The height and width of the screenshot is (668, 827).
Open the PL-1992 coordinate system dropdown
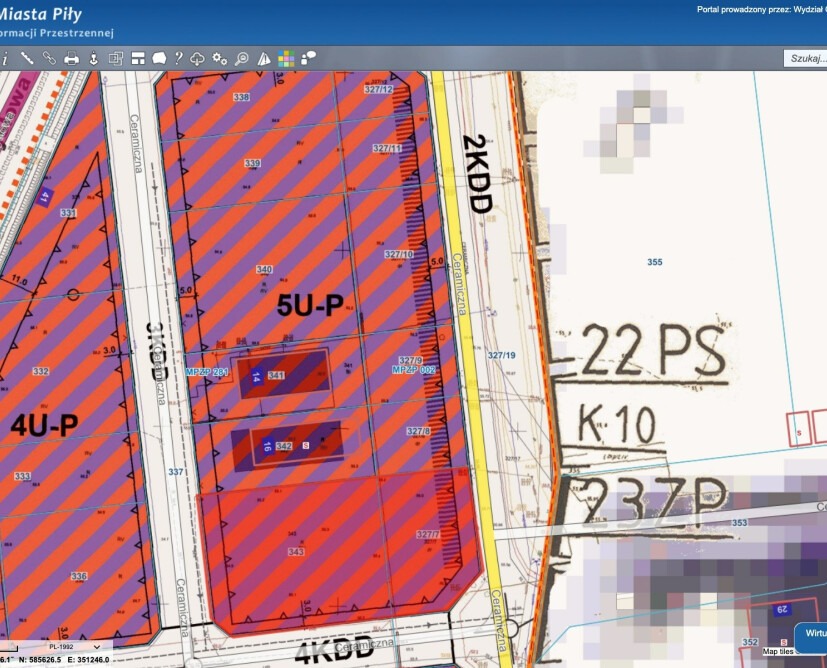click(x=76, y=647)
